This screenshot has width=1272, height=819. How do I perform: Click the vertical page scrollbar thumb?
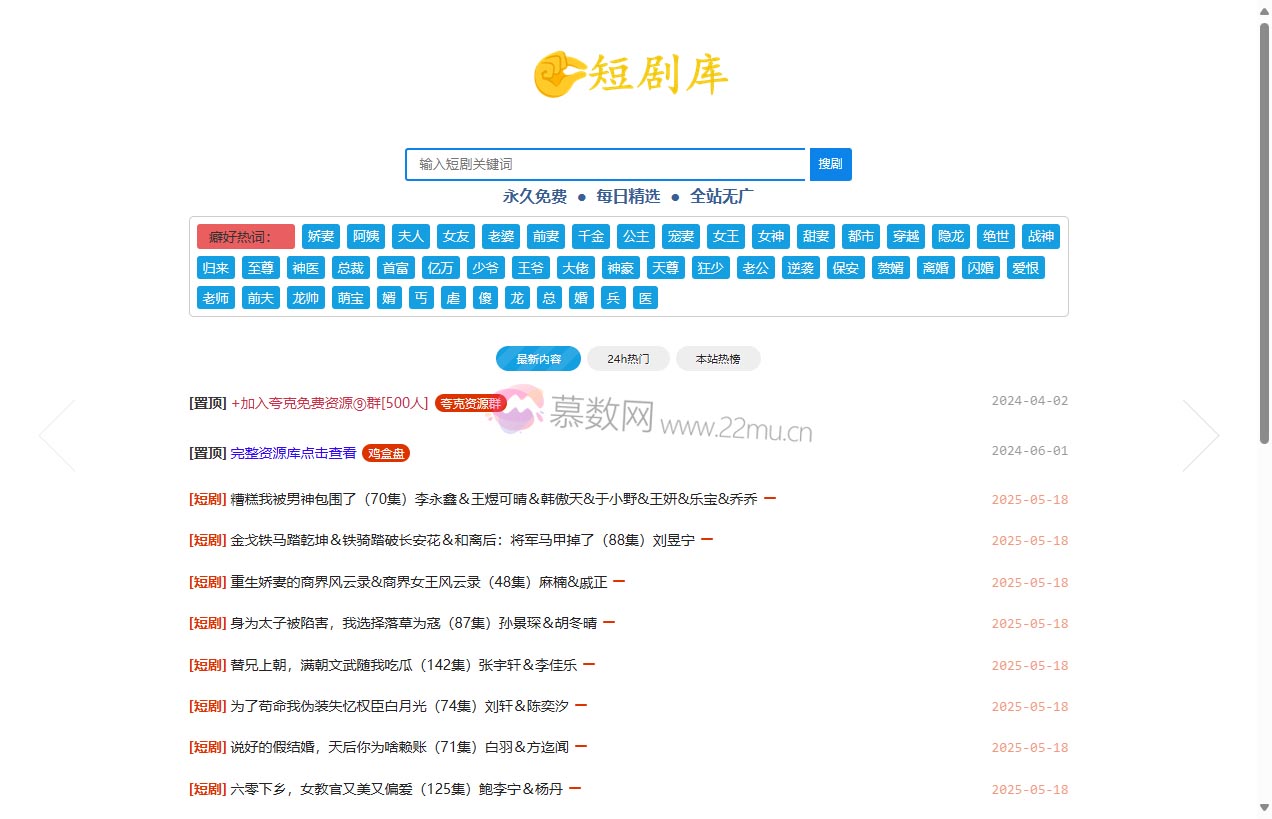1264,230
